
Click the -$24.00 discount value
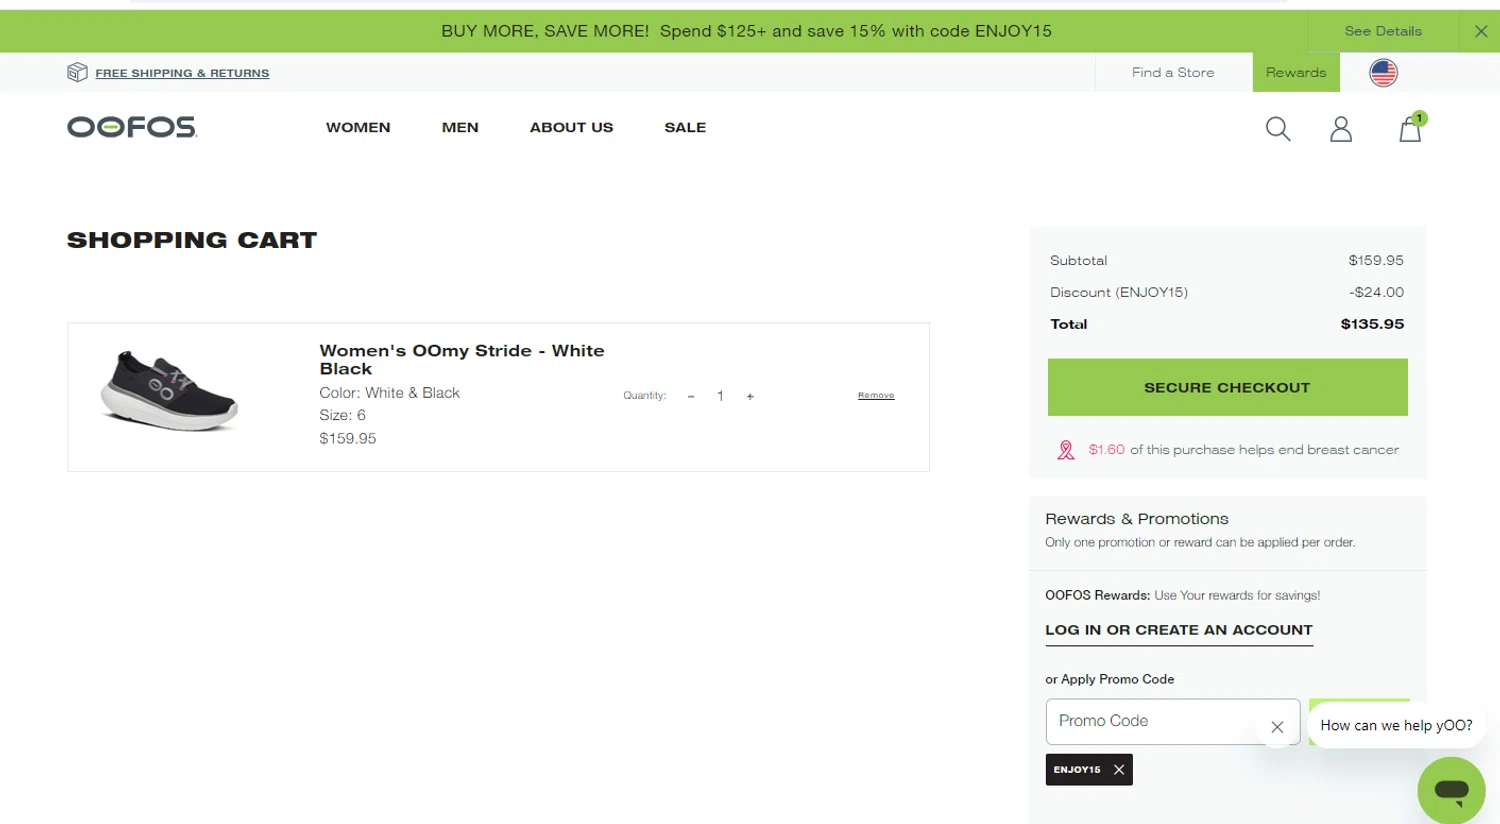[x=1376, y=292]
